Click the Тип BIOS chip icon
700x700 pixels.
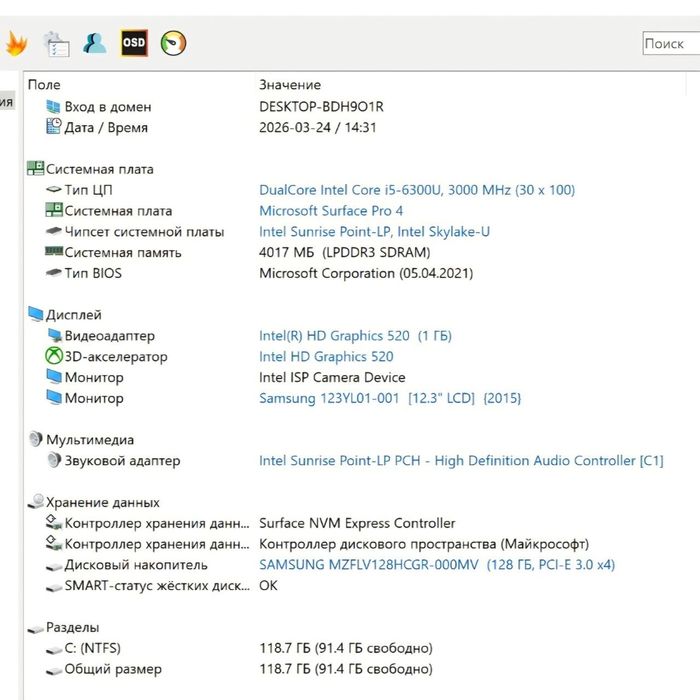tap(54, 272)
